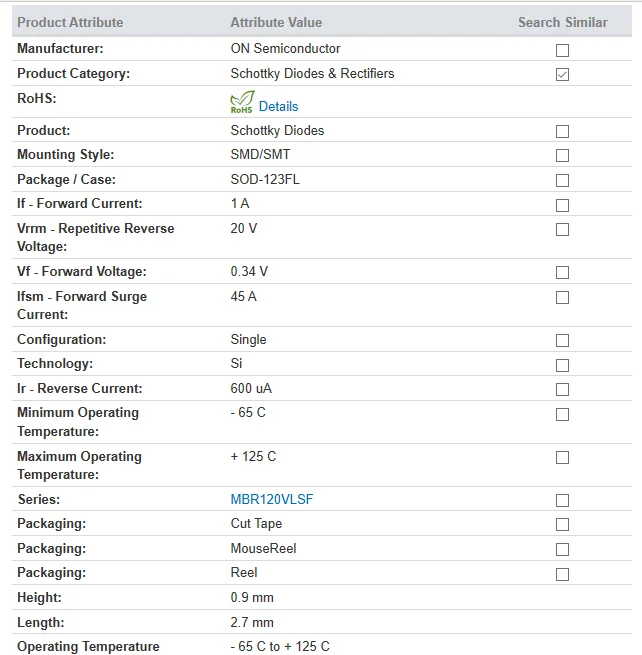Uncheck the Product Category checkbox
This screenshot has height=655, width=642.
tap(562, 75)
